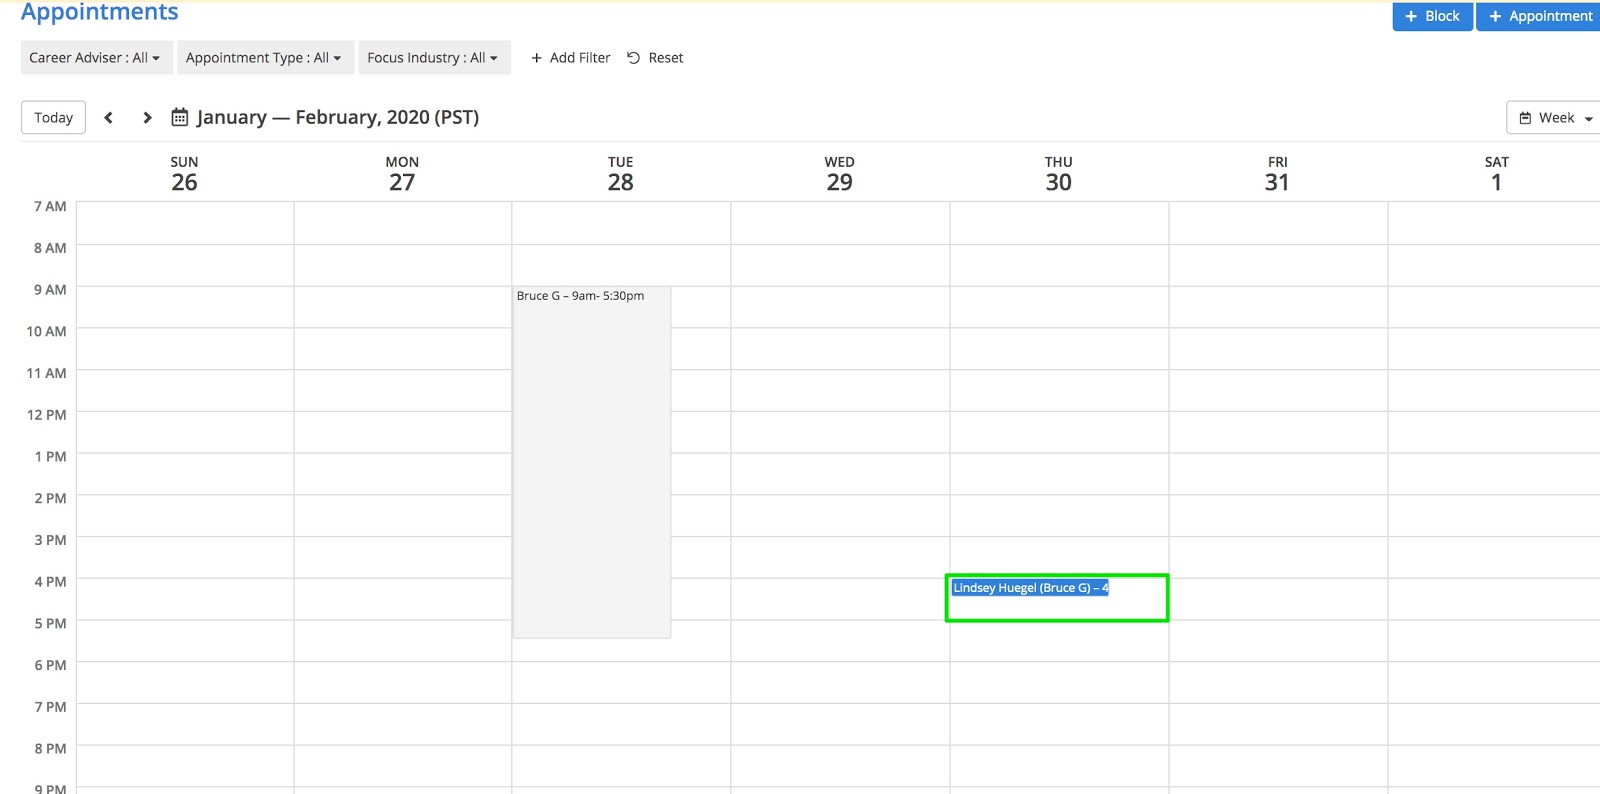The image size is (1600, 794).
Task: Select the Tuesday 28 column header
Action: pyautogui.click(x=620, y=174)
